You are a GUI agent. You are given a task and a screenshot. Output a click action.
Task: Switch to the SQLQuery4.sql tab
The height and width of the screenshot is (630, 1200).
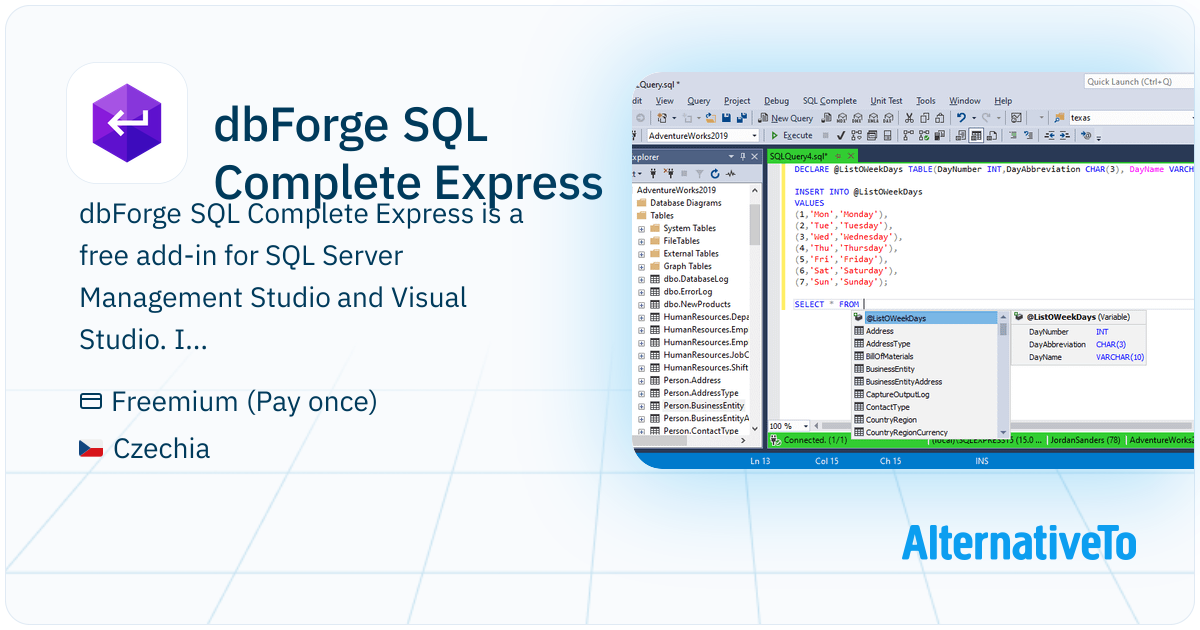799,156
